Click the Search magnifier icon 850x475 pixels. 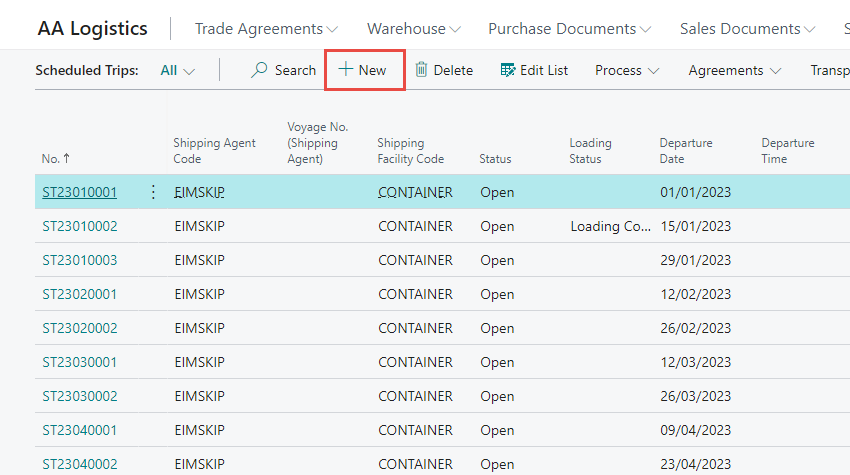pyautogui.click(x=260, y=70)
